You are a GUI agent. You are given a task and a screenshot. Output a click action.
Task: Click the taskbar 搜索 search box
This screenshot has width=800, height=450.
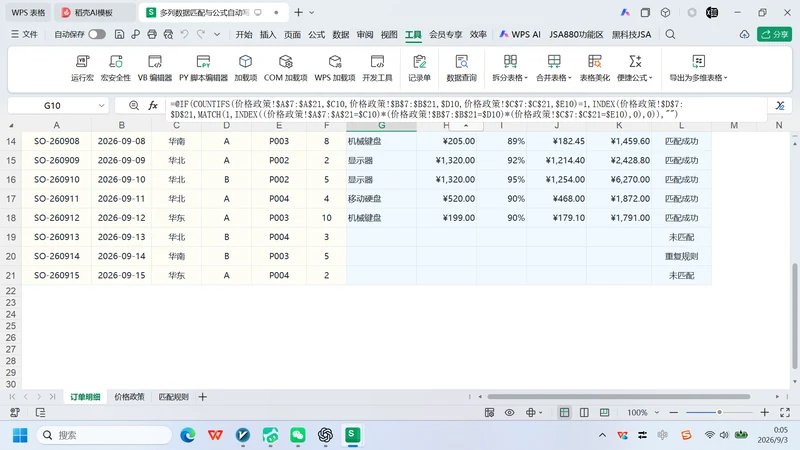pyautogui.click(x=105, y=435)
